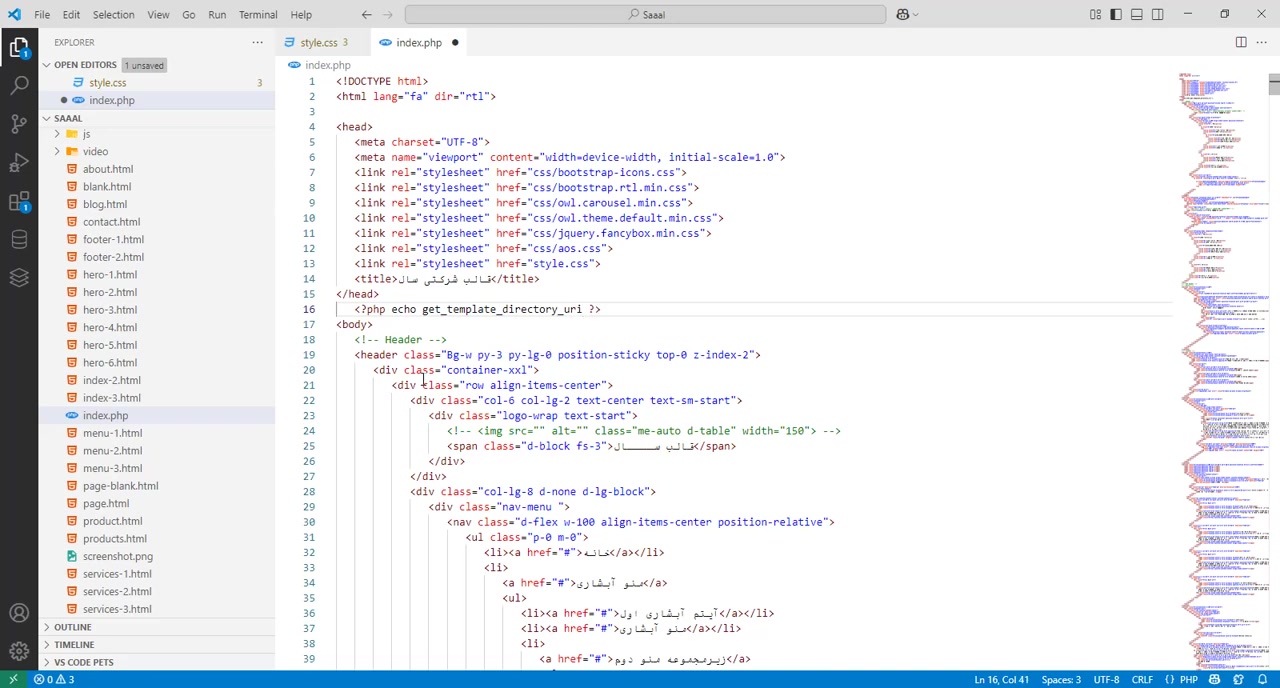The height and width of the screenshot is (688, 1280).
Task: Open the Source Control view
Action: (x=19, y=124)
